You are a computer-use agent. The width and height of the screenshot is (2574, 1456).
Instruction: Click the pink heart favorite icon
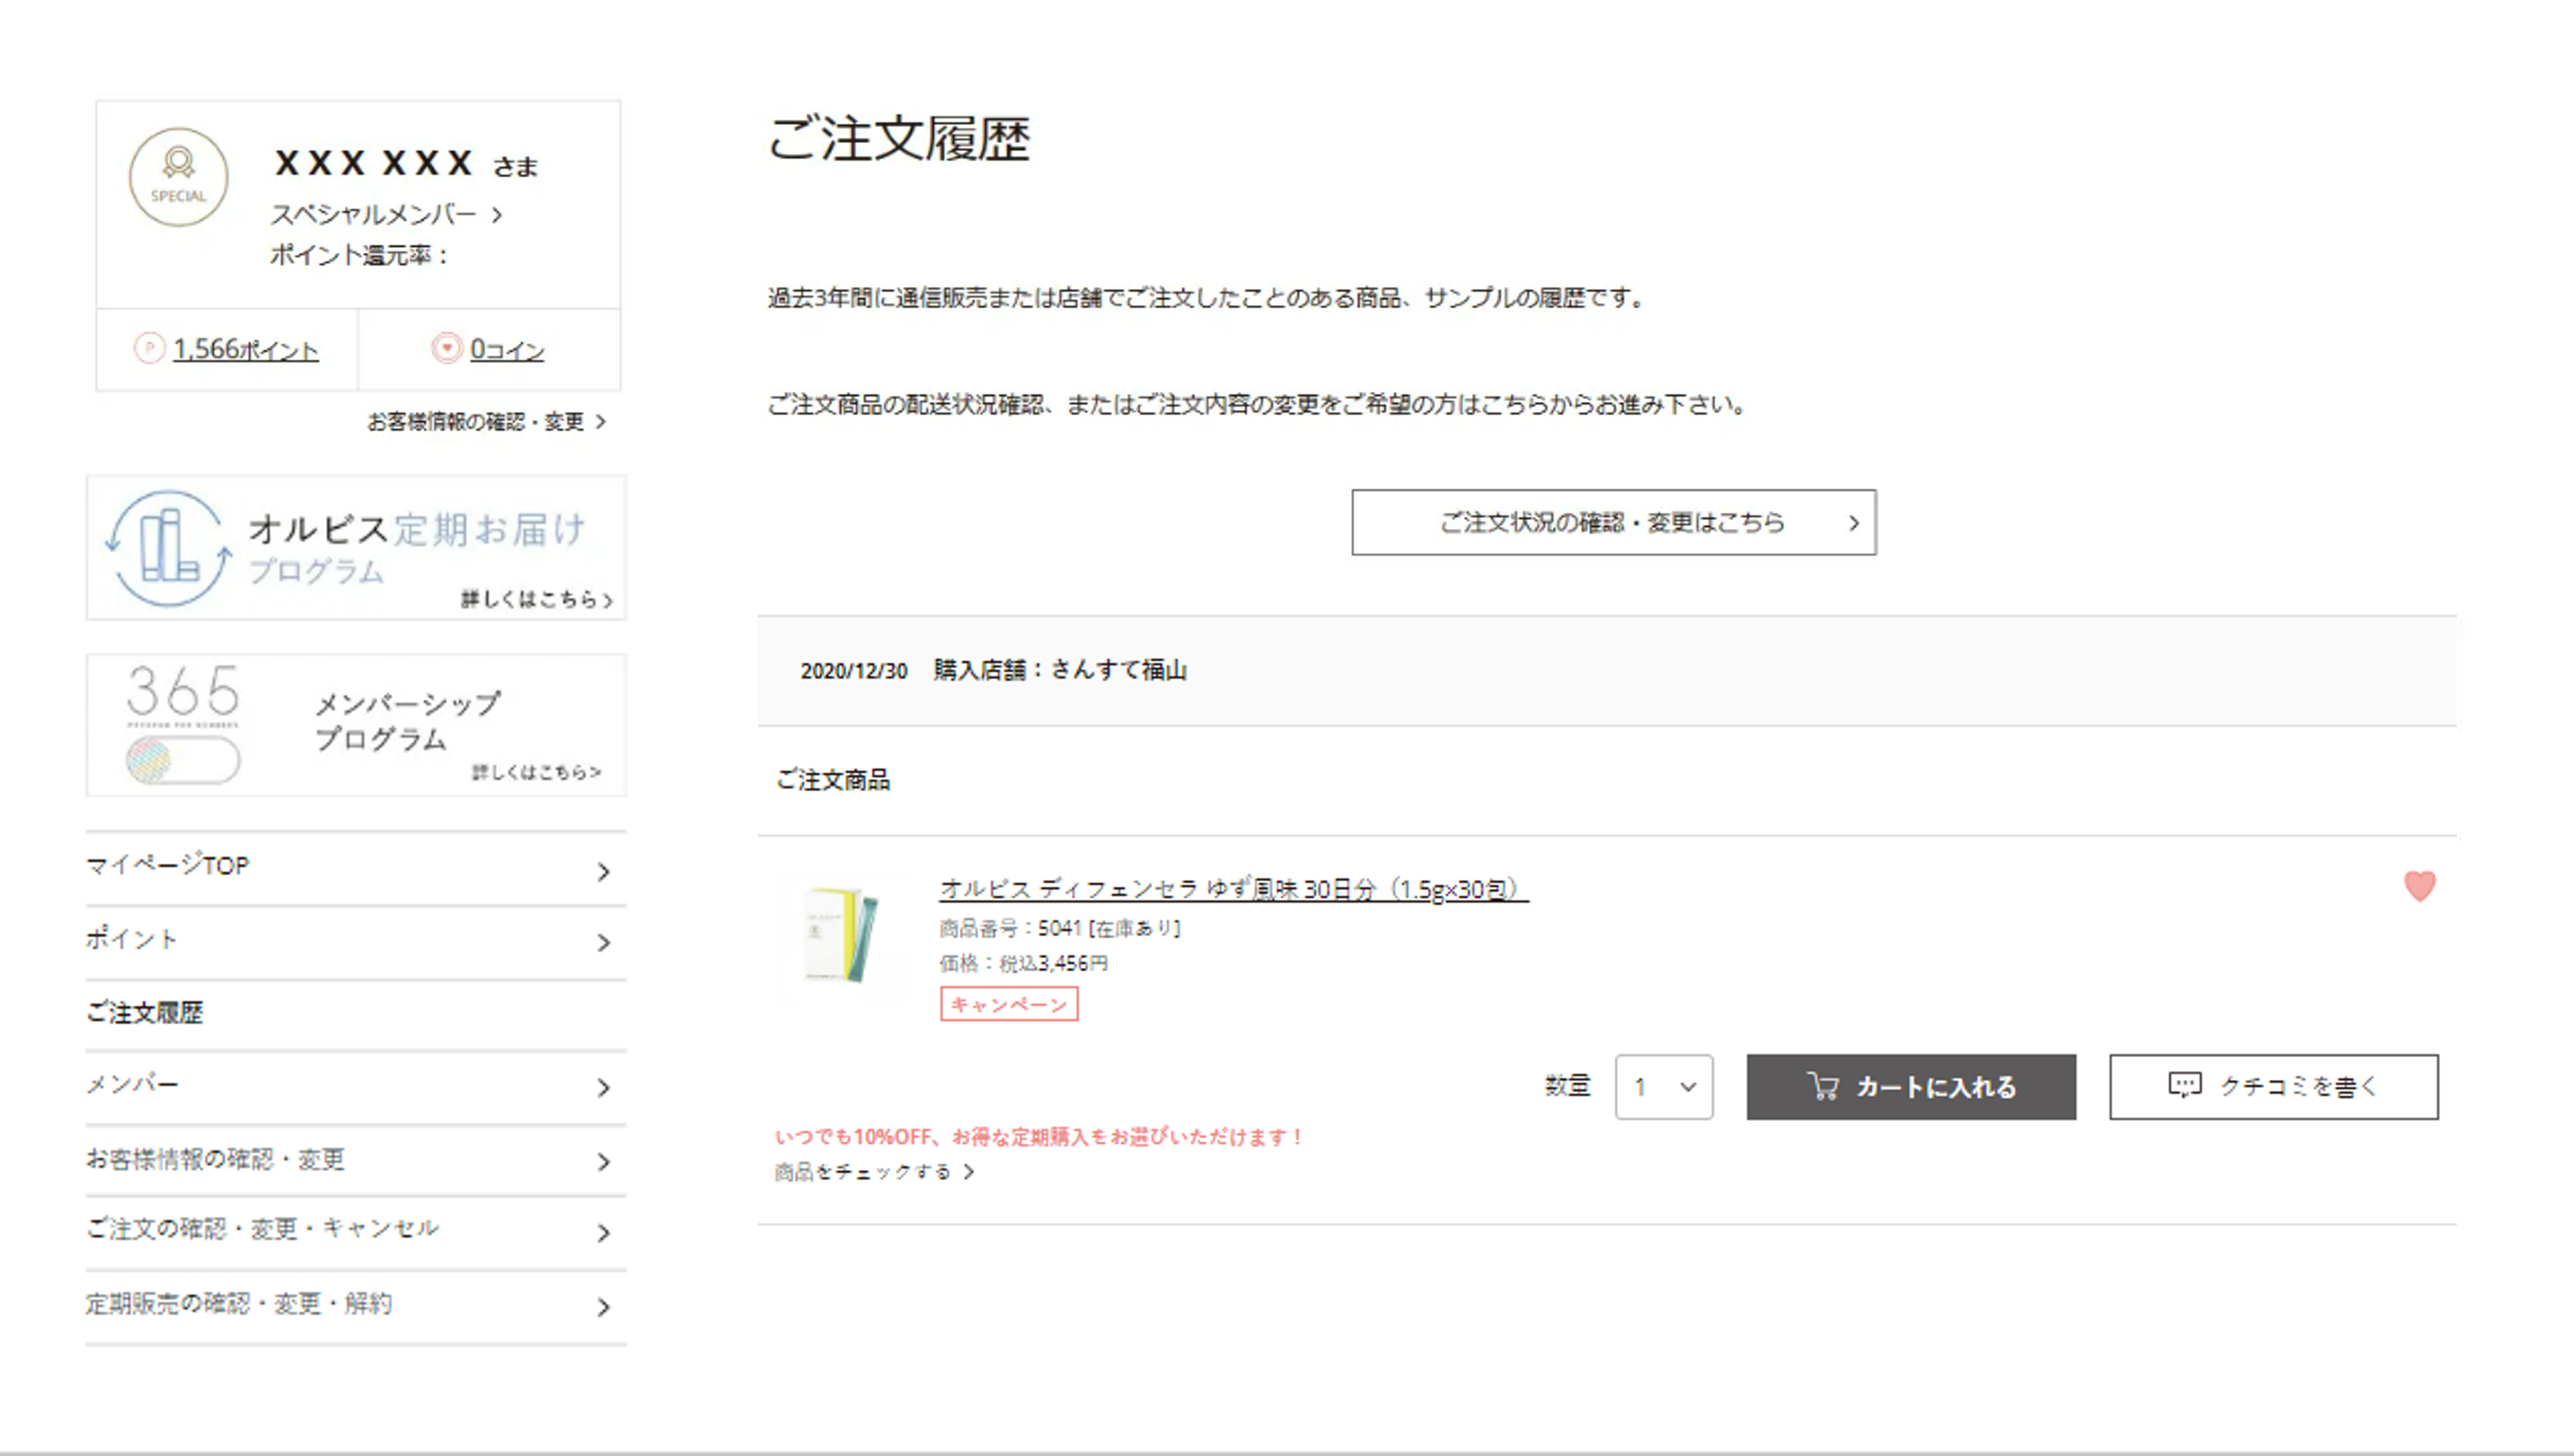[x=2419, y=886]
